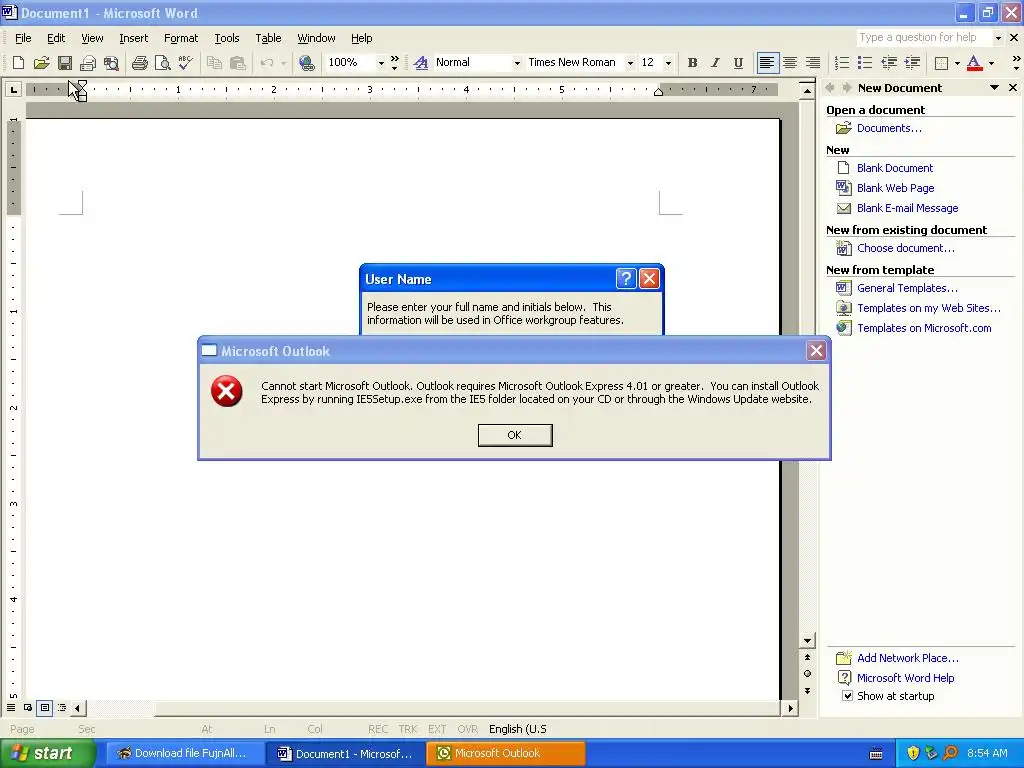Click the General Templates link
The height and width of the screenshot is (768, 1024).
907,288
